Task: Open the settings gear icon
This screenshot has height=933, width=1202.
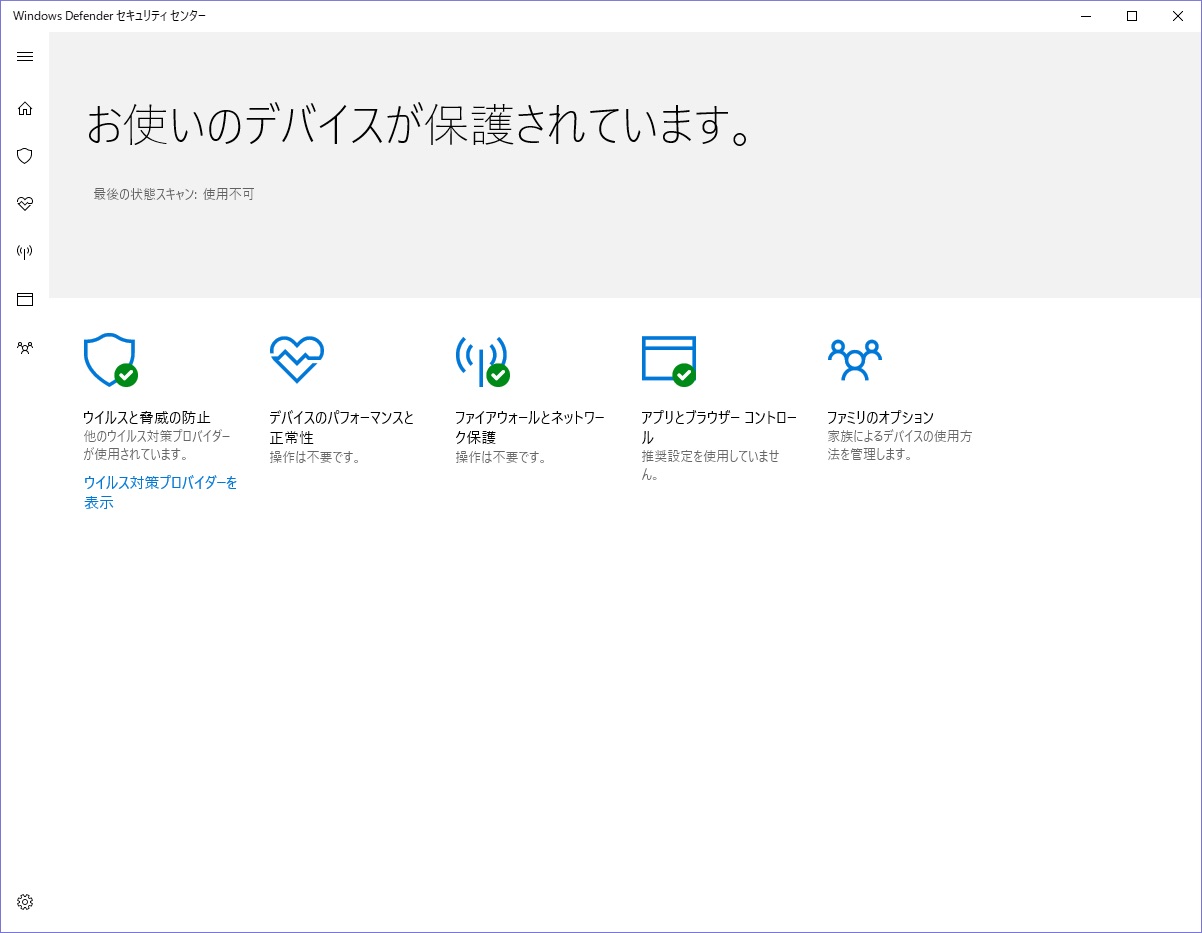Action: 25,902
